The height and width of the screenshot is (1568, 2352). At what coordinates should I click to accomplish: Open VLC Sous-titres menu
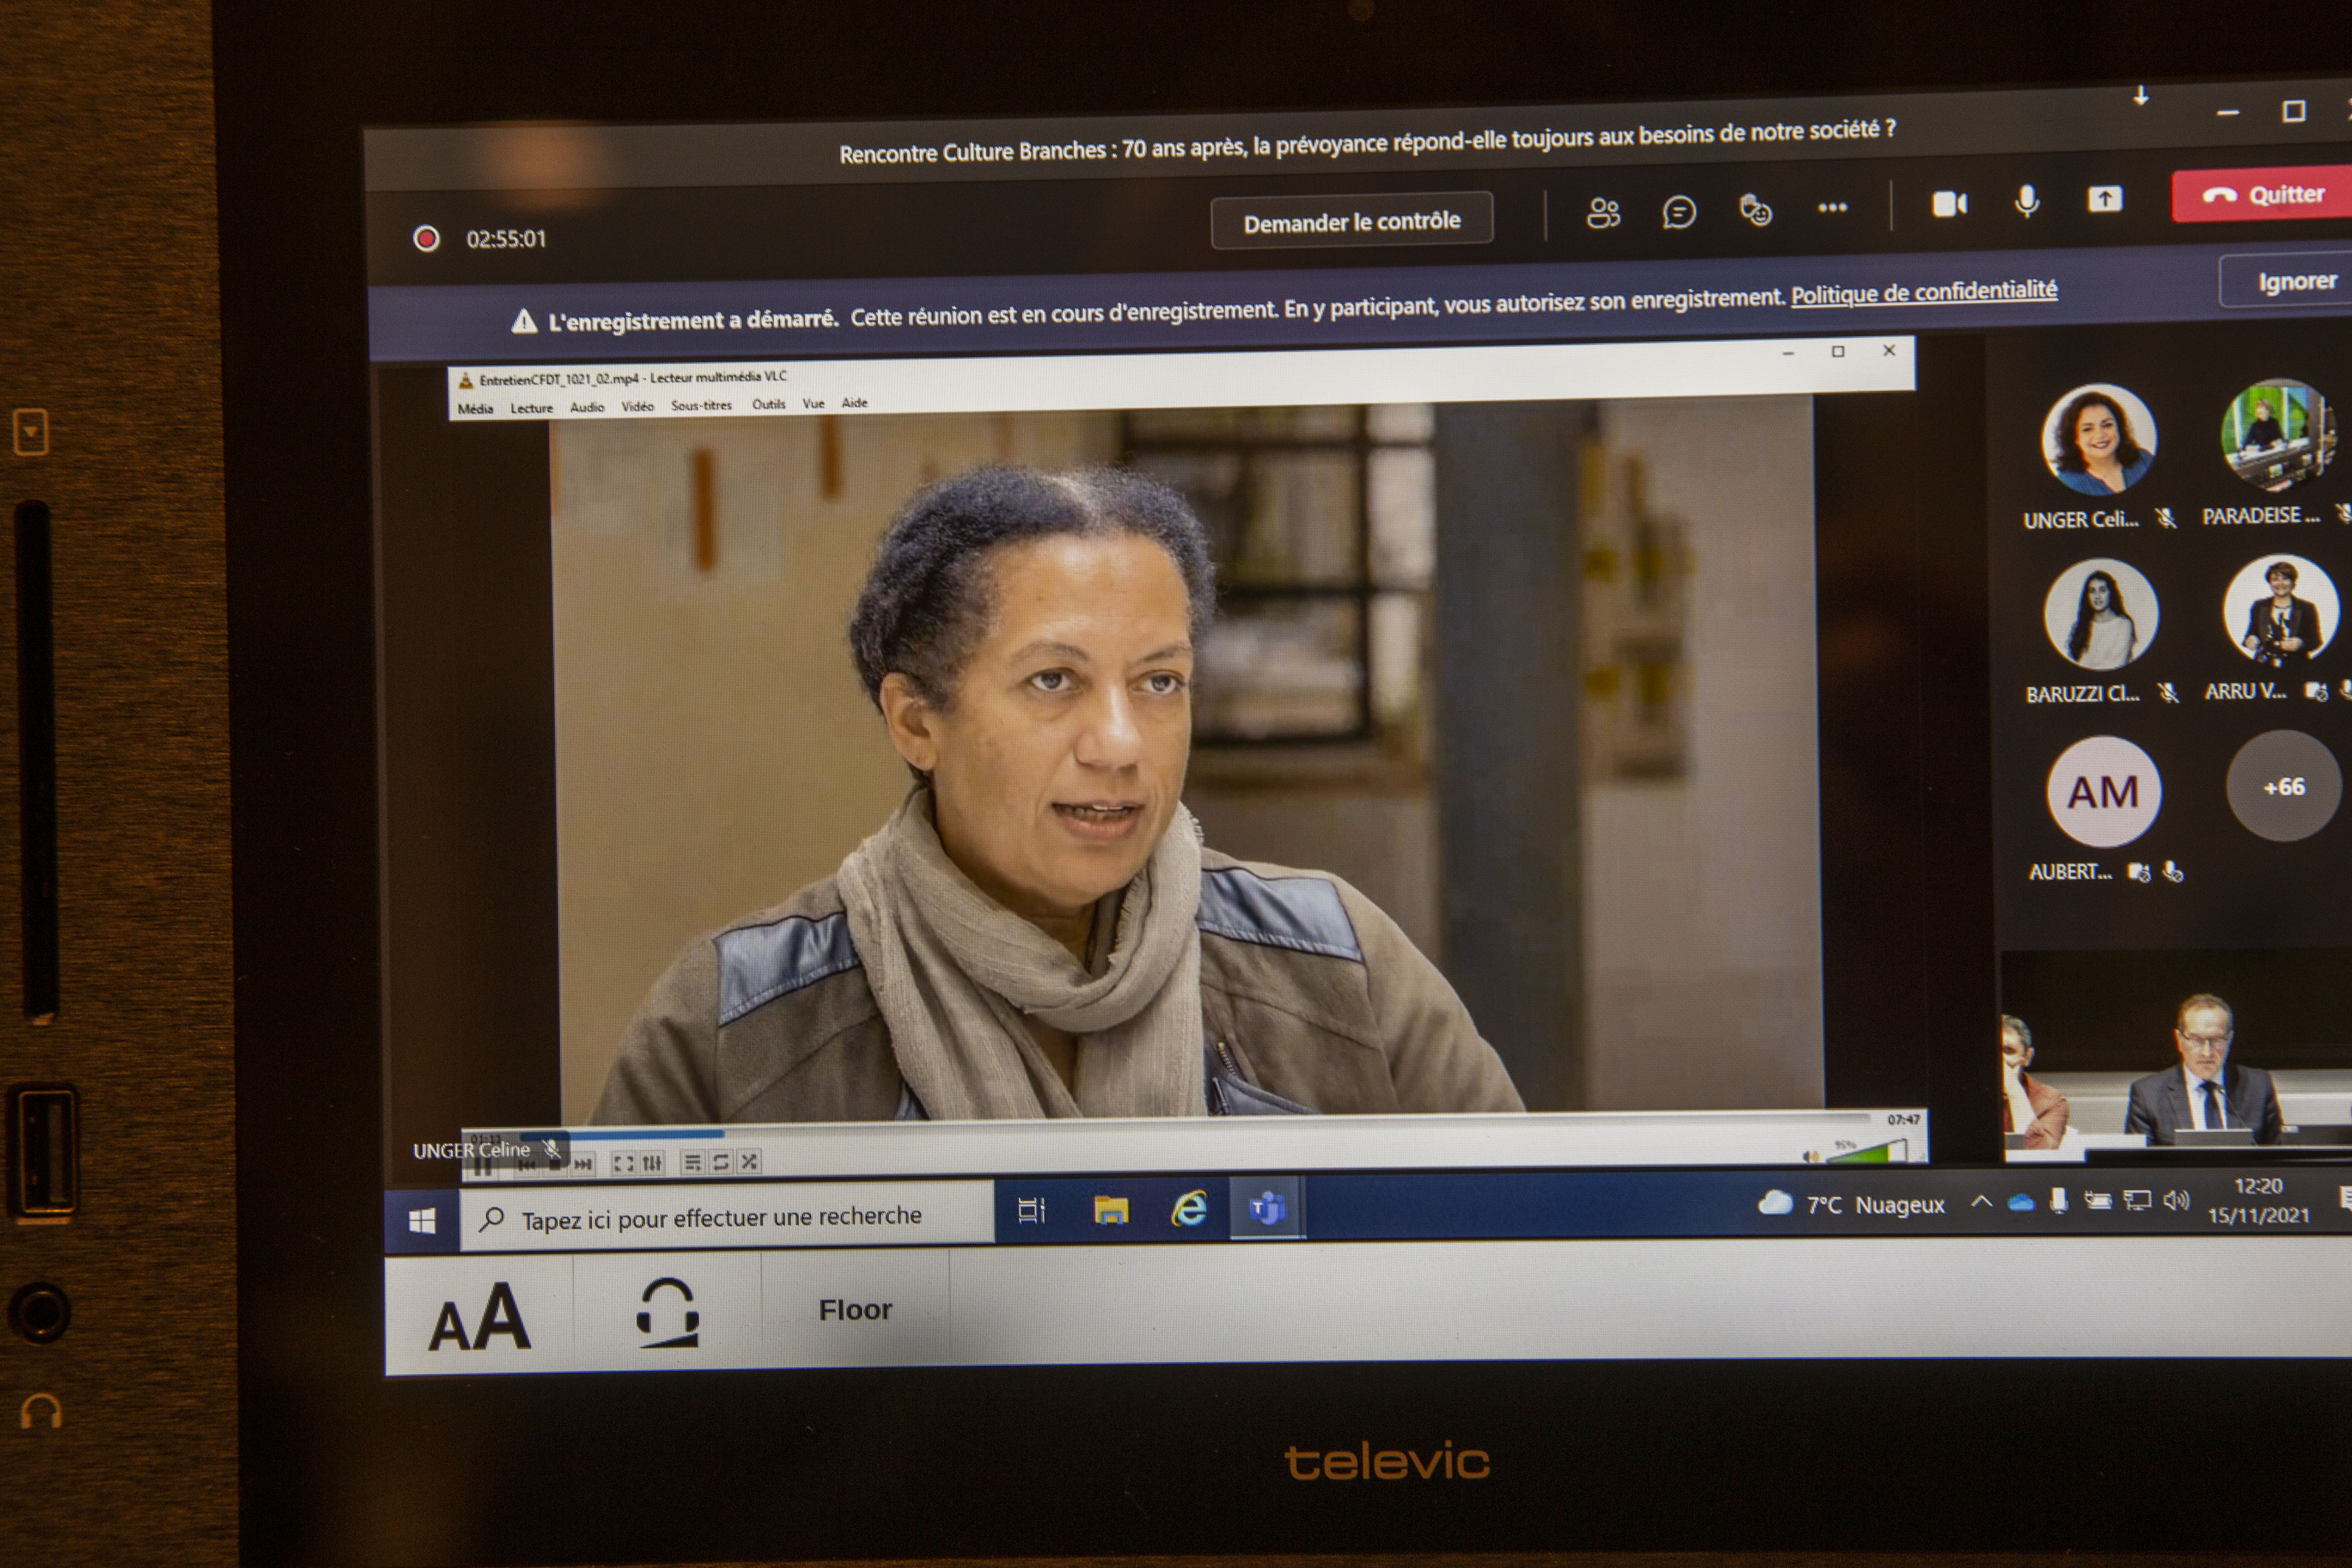coord(701,405)
